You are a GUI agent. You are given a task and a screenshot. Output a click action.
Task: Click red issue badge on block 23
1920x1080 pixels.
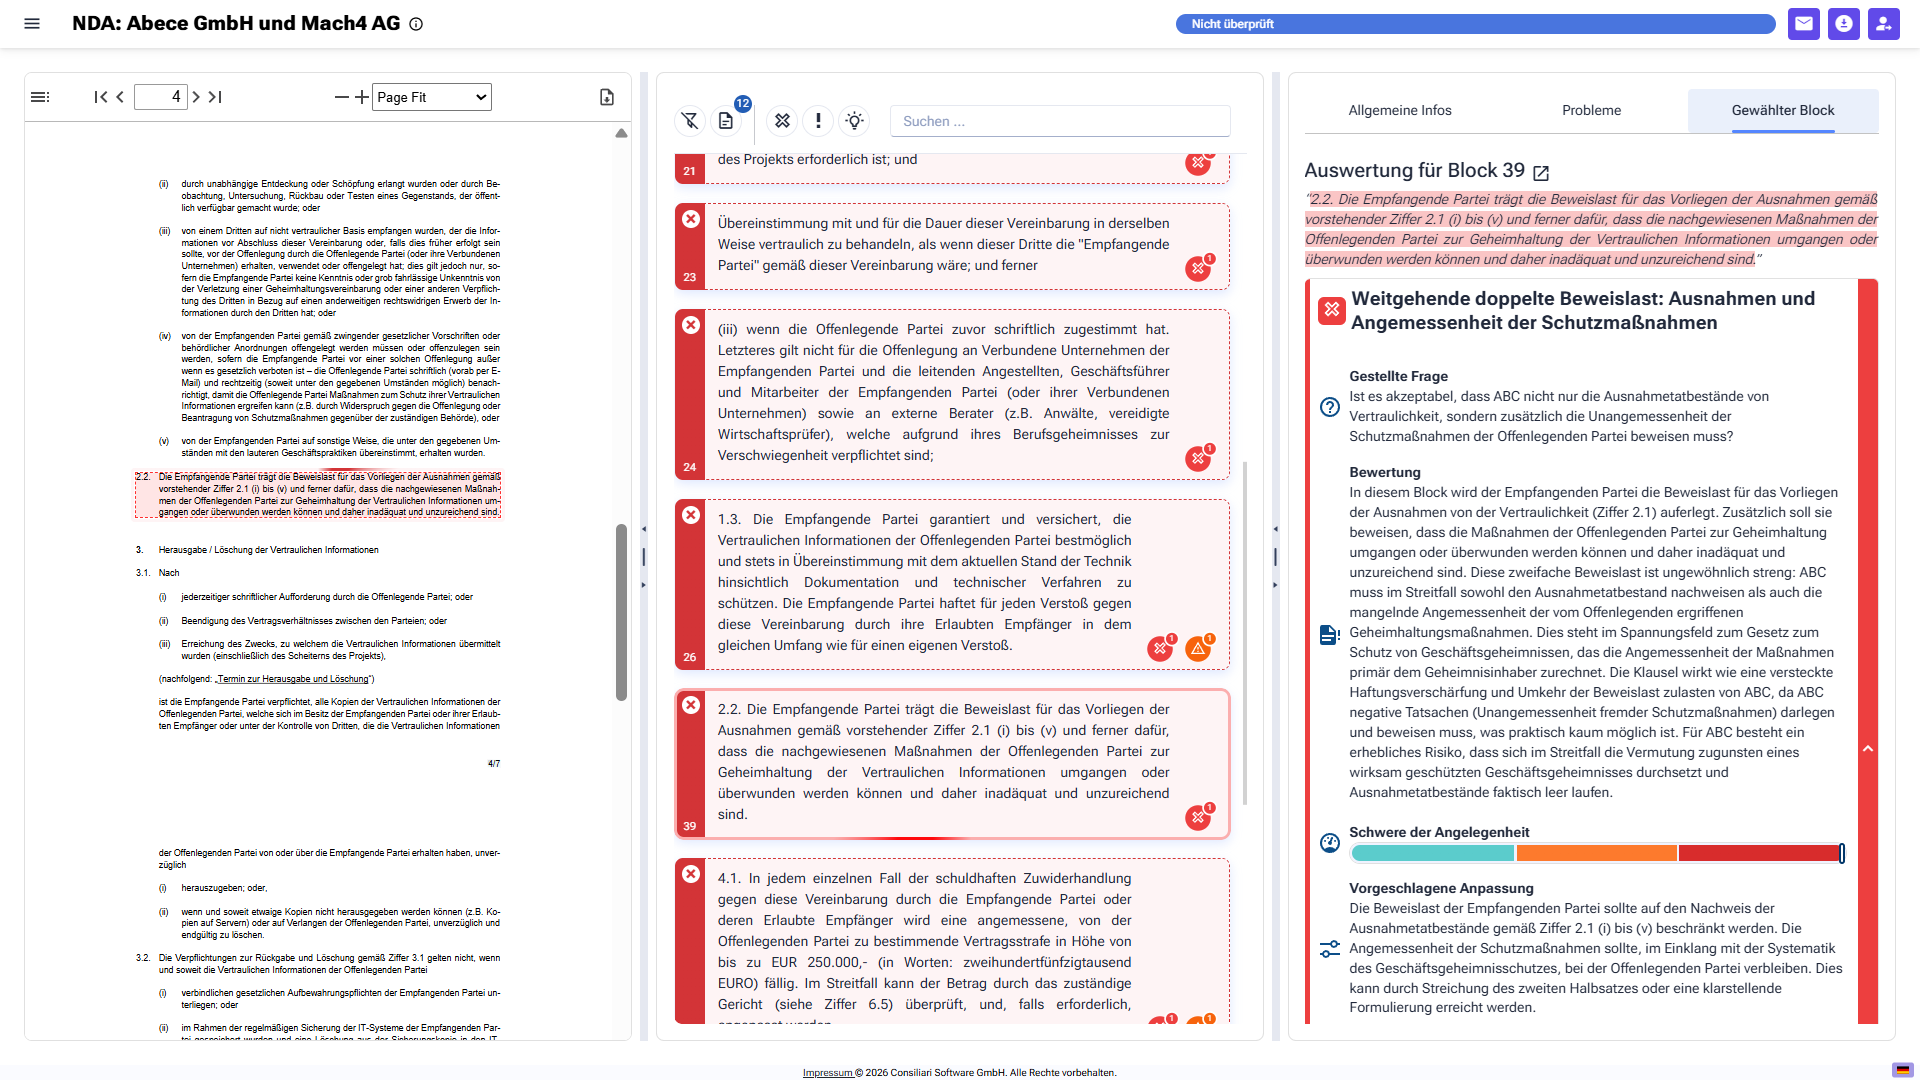click(x=1198, y=268)
